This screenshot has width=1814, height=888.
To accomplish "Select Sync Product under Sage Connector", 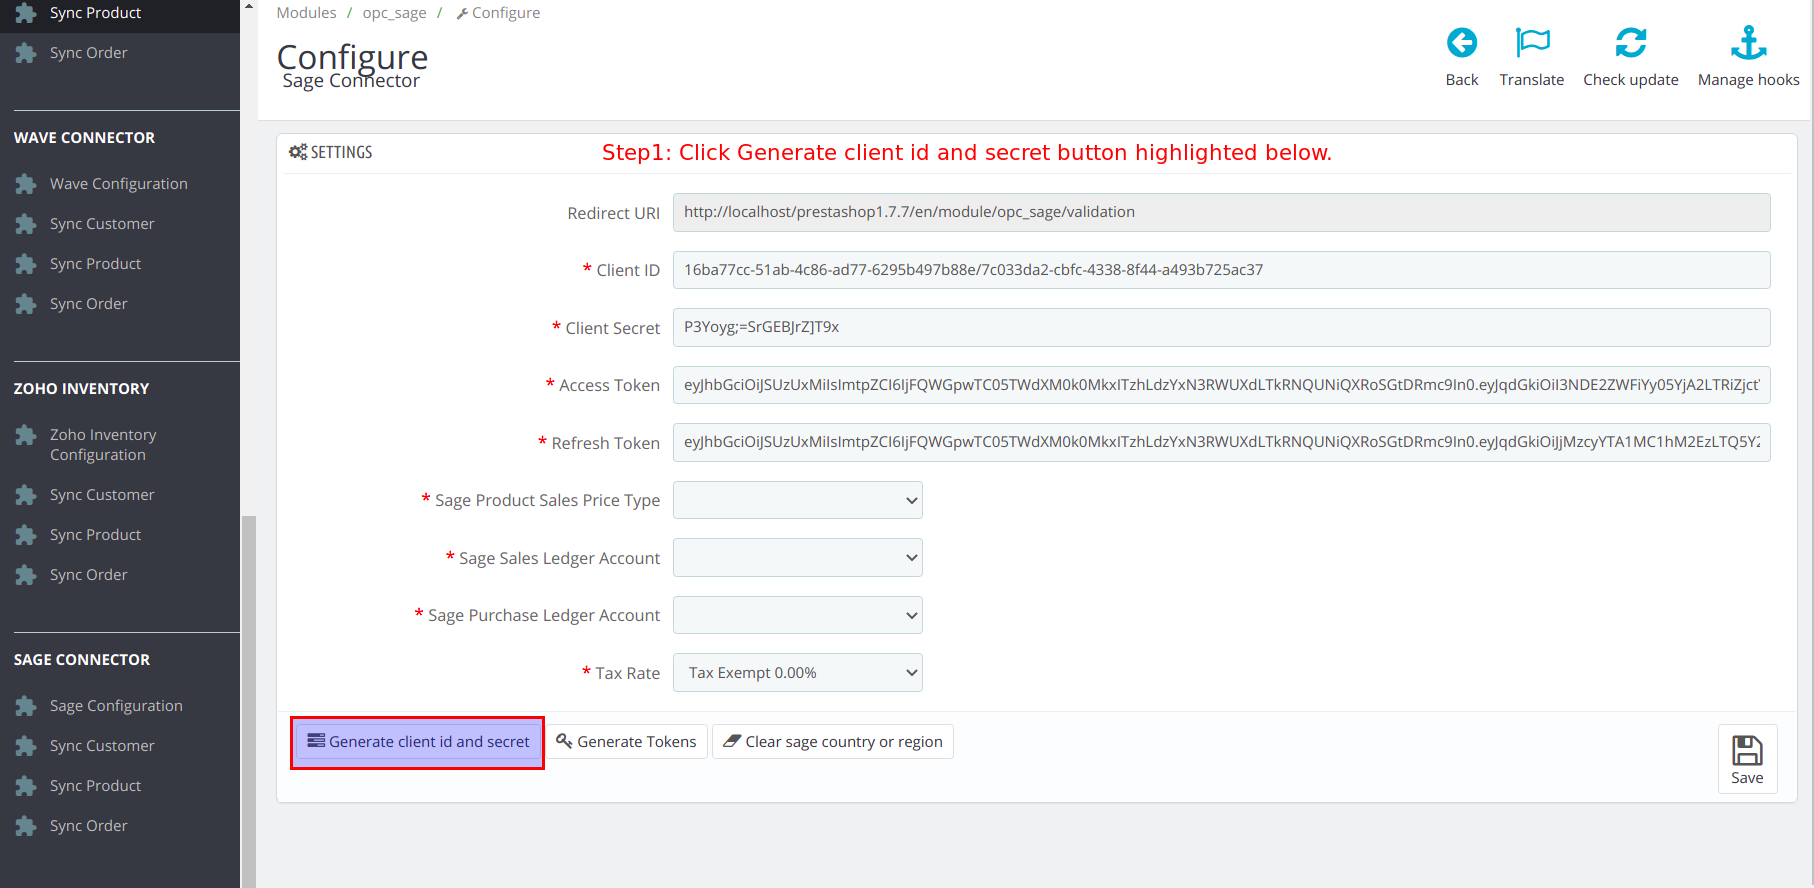I will 95,786.
